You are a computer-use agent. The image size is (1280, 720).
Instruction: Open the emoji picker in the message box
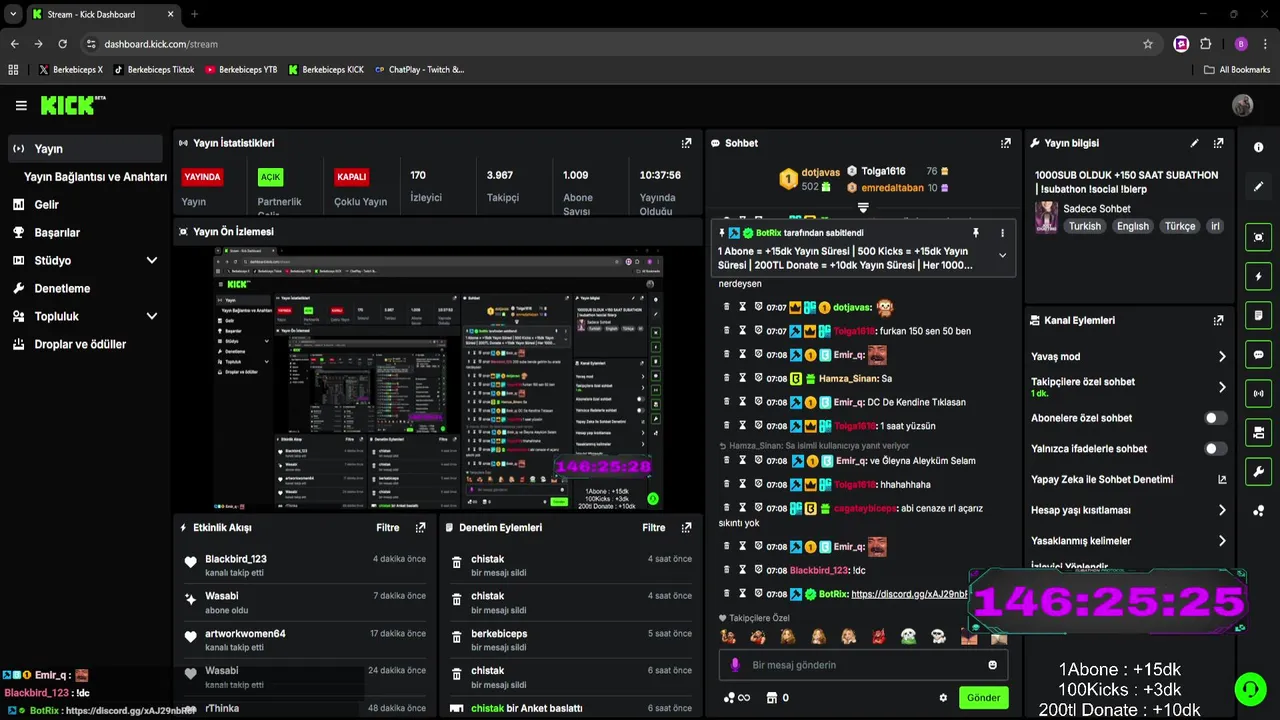pyautogui.click(x=992, y=665)
